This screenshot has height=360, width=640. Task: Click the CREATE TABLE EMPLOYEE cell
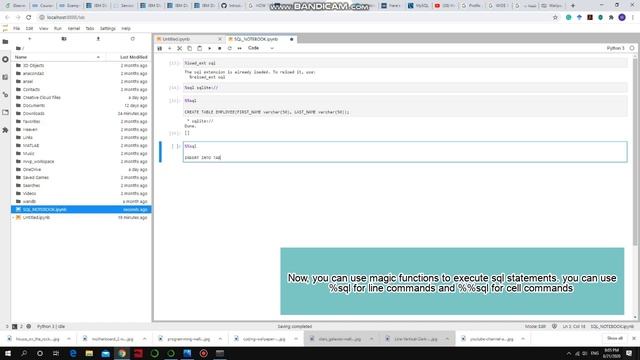[405, 106]
